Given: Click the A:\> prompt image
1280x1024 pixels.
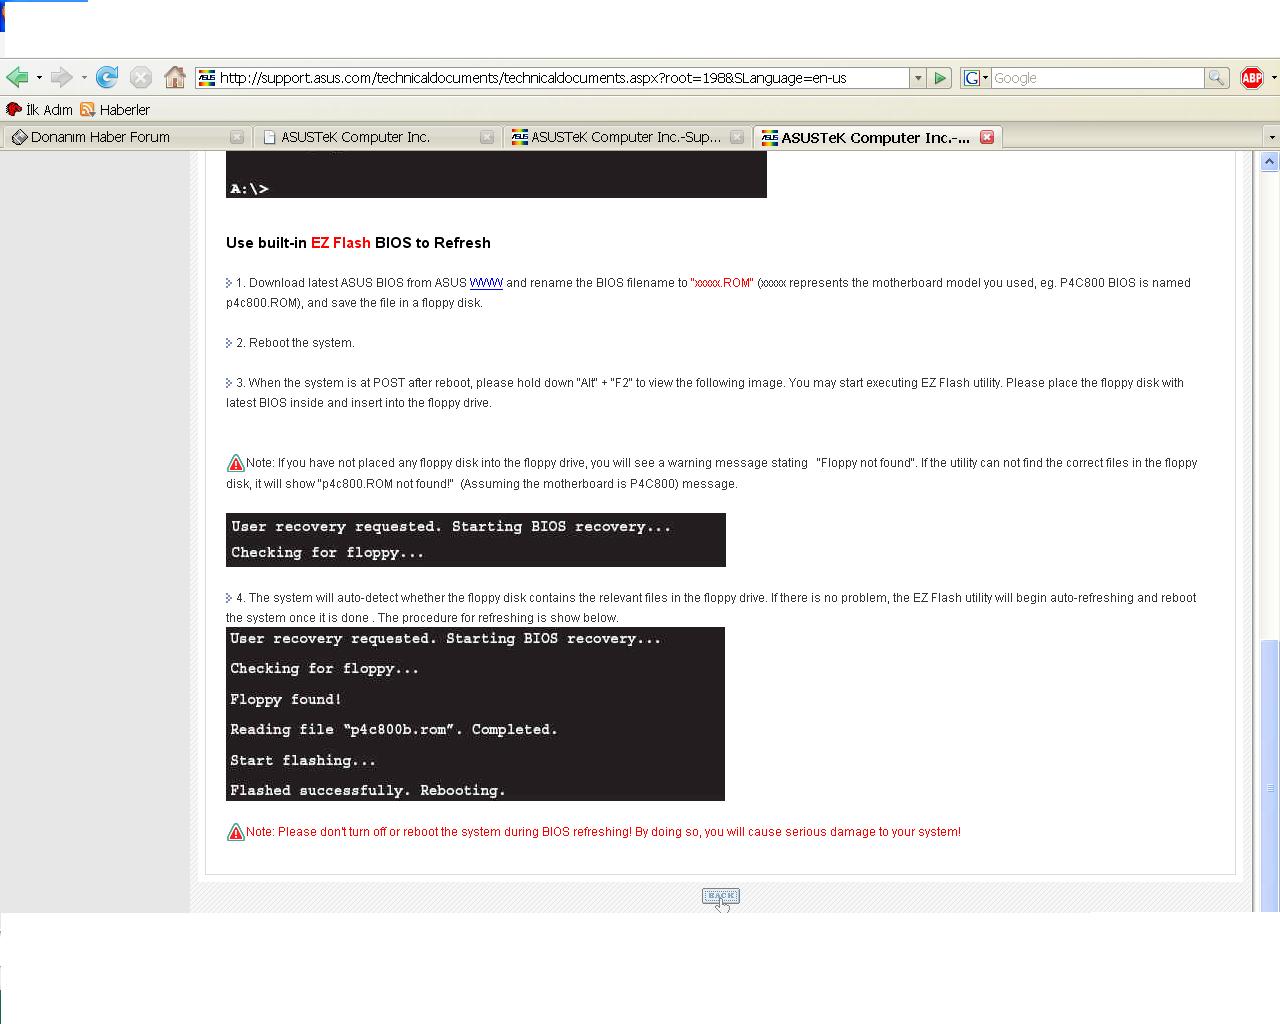Looking at the screenshot, I should coord(496,175).
